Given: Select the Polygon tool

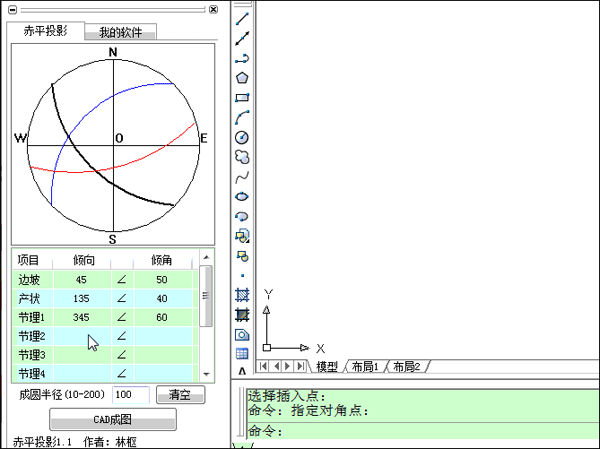Looking at the screenshot, I should (x=241, y=78).
